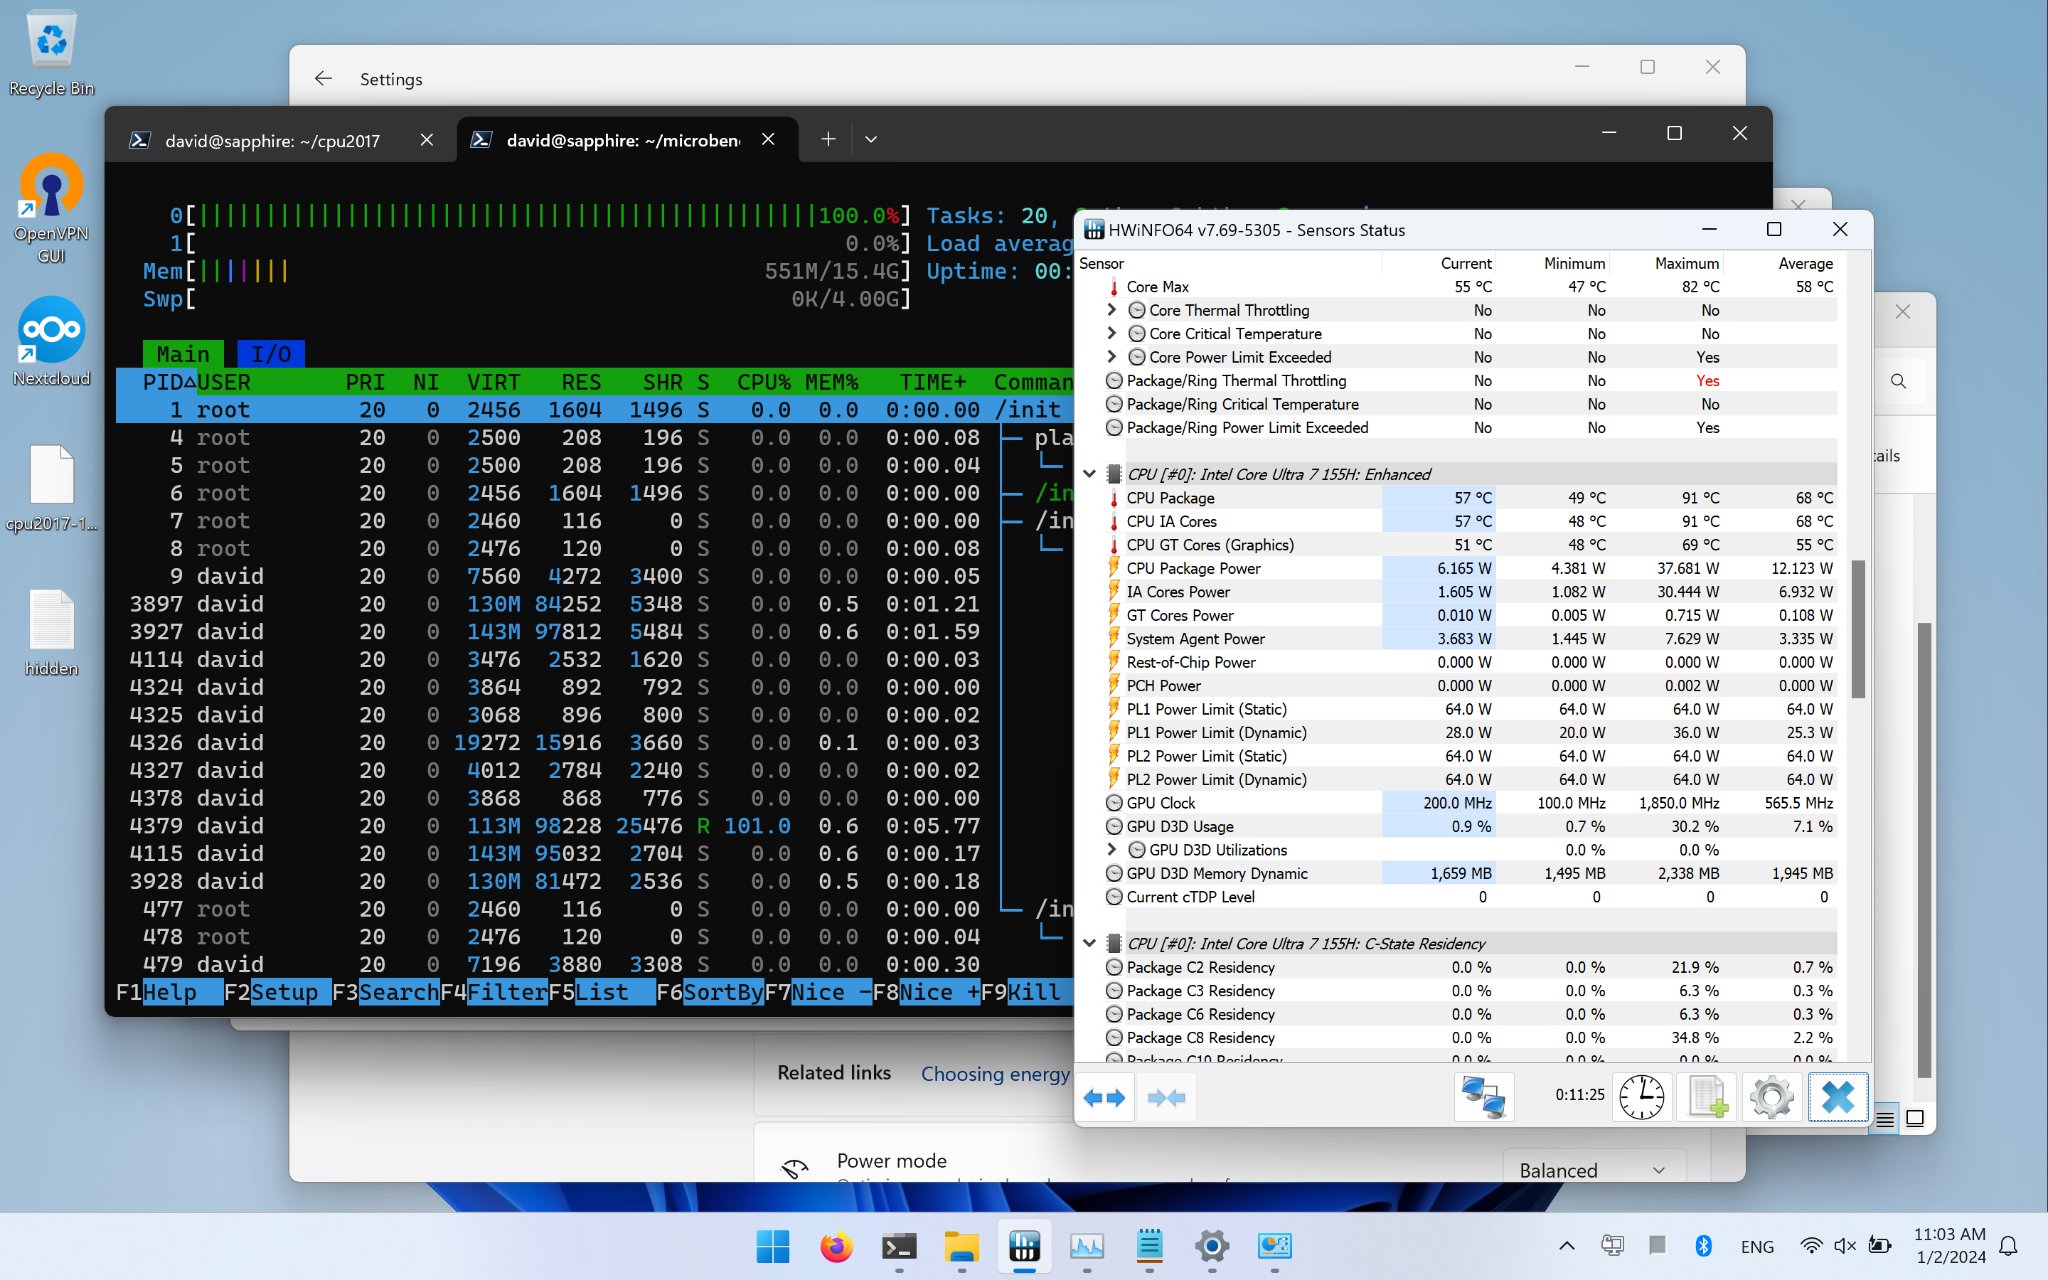Click the collapse columns arrows button in HWiNFO
This screenshot has width=2048, height=1280.
pyautogui.click(x=1166, y=1098)
